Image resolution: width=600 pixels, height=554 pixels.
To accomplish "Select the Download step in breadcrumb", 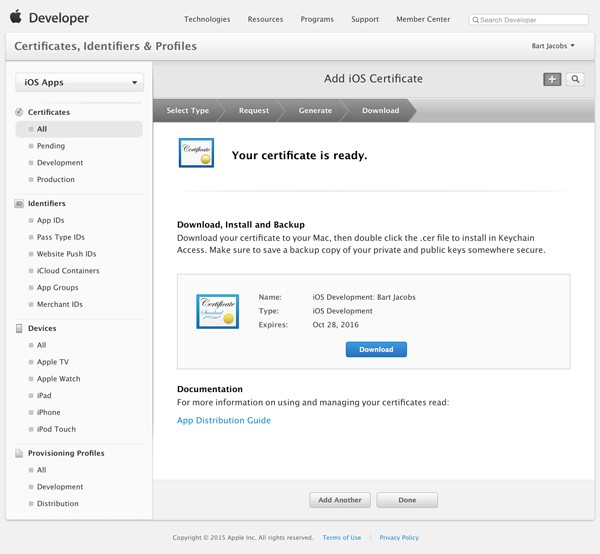I will (x=380, y=111).
